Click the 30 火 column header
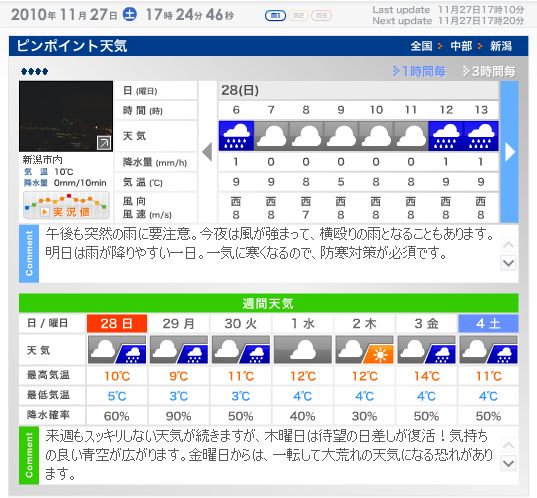 241,323
